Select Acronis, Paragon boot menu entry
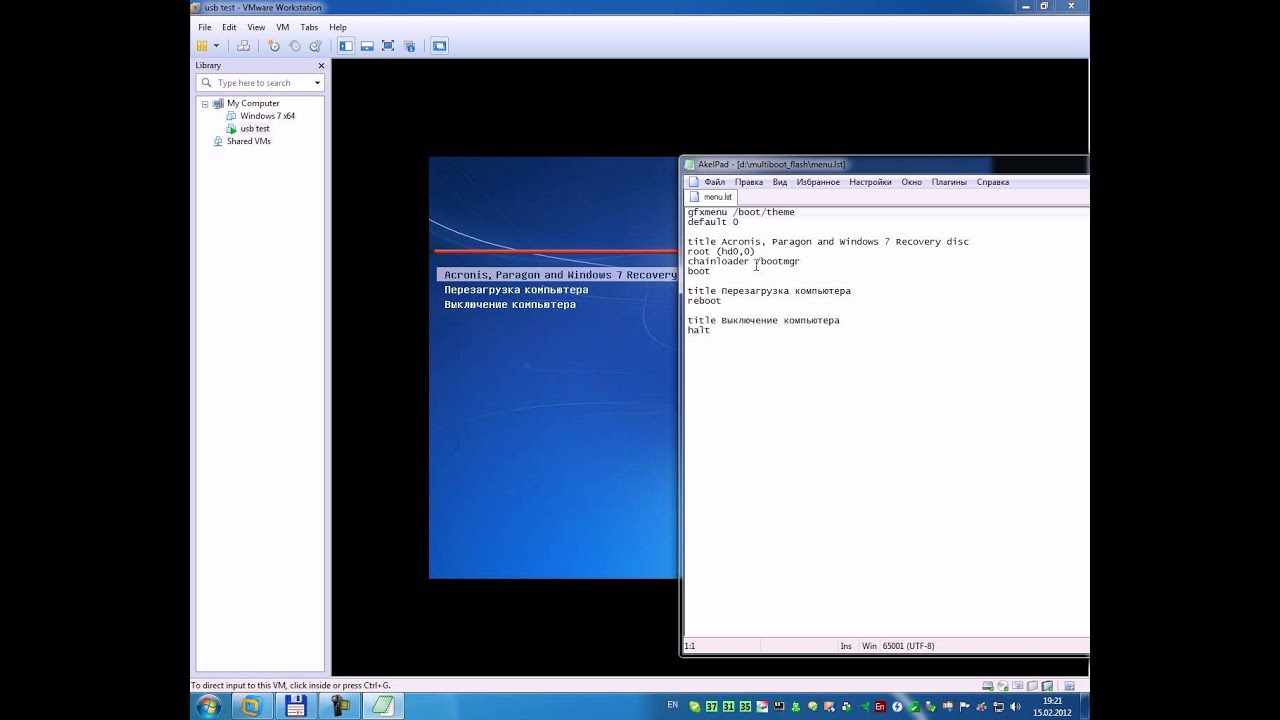1280x720 pixels. (557, 275)
